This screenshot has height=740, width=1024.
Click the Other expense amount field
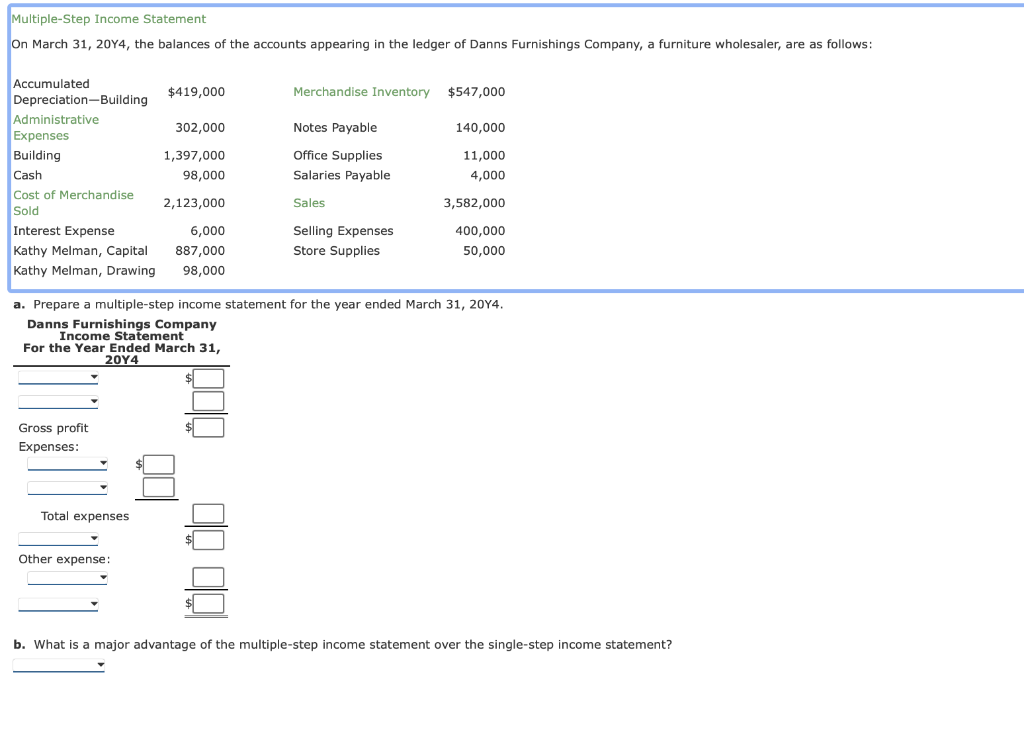(208, 577)
